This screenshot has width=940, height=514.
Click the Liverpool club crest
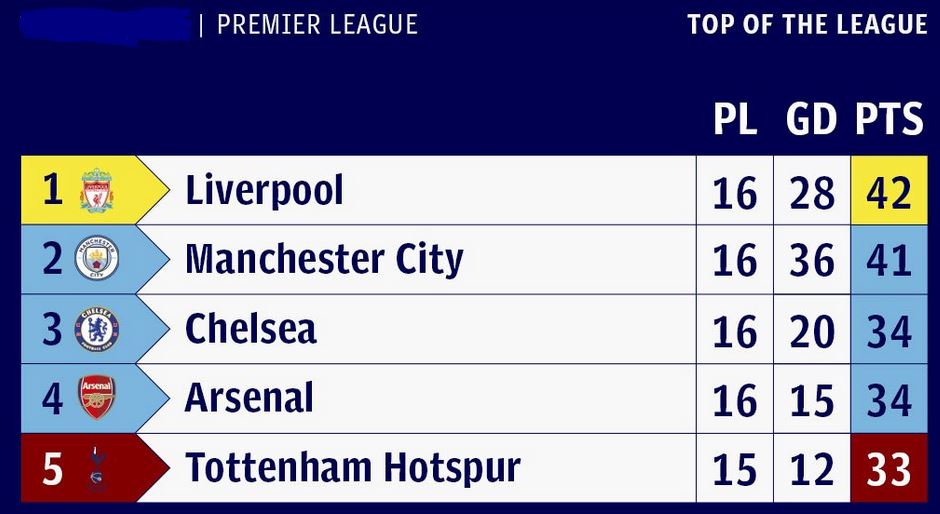(97, 190)
